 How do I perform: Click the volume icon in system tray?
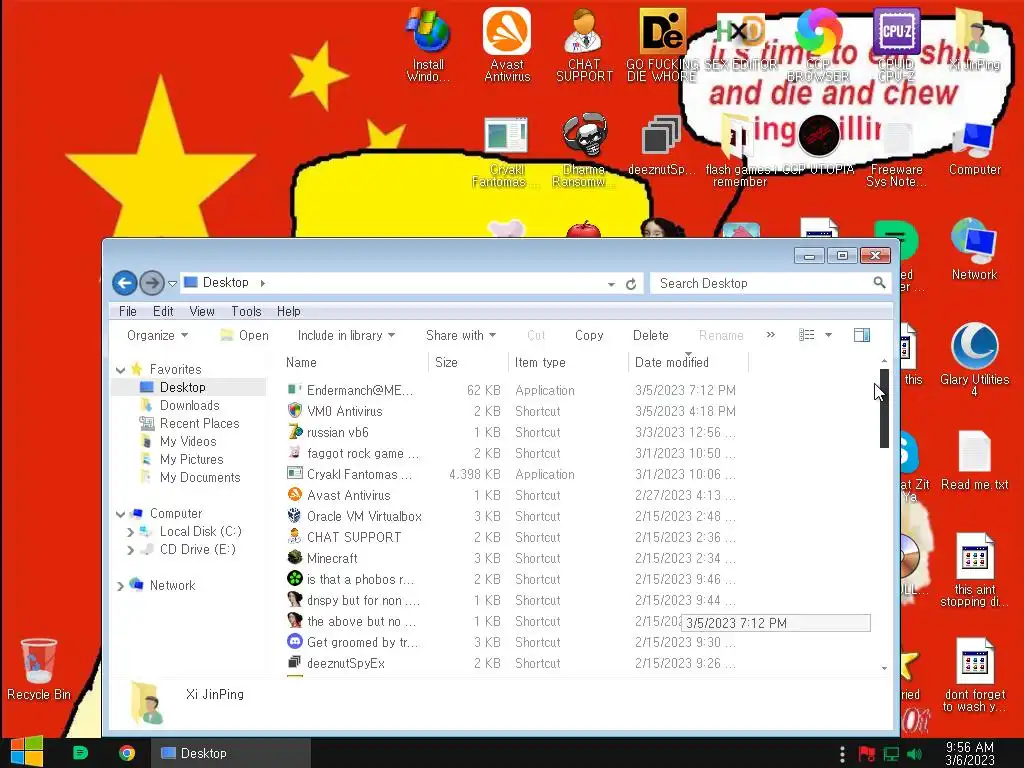(915, 754)
